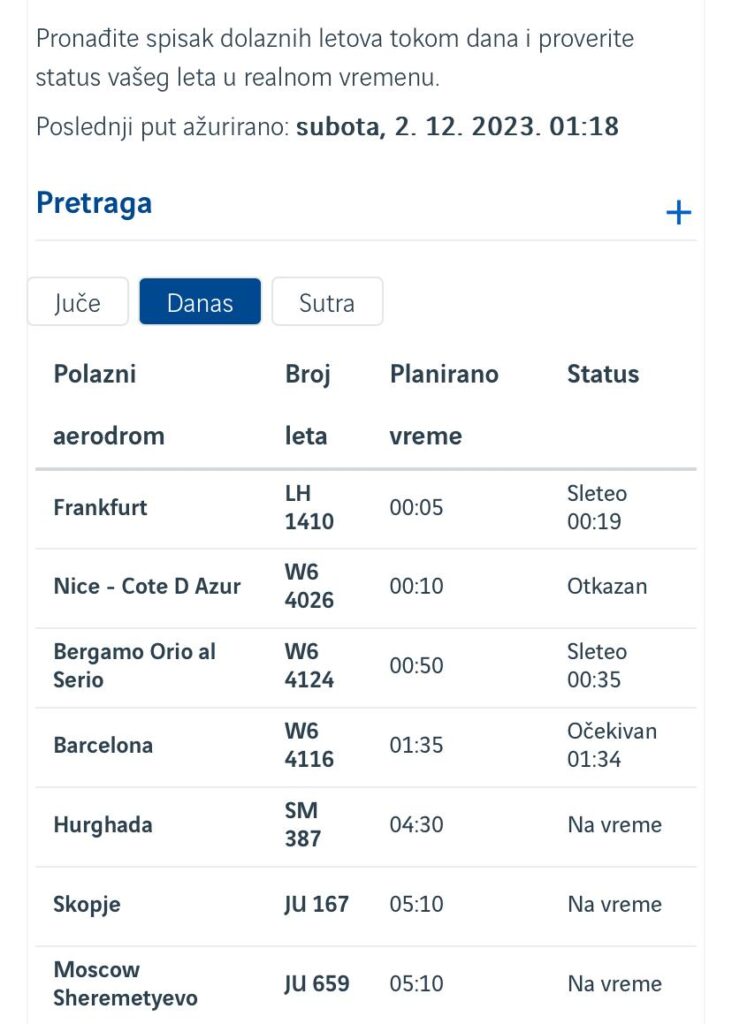Open the Frankfurt arrival row
Image resolution: width=732 pixels, height=1024 pixels.
coord(100,507)
